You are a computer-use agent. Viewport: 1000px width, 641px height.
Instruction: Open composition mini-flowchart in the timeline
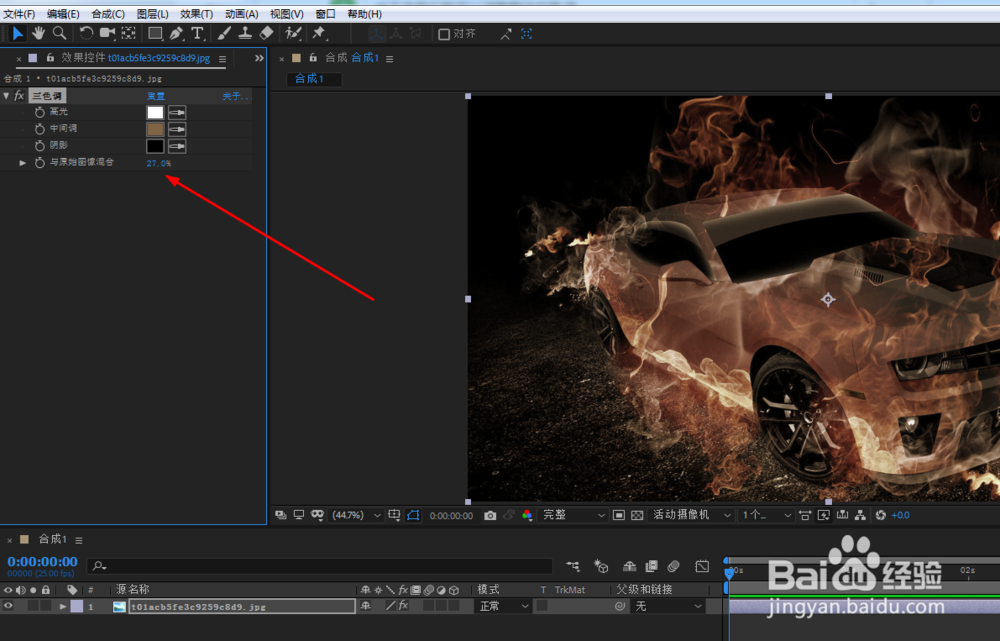573,566
